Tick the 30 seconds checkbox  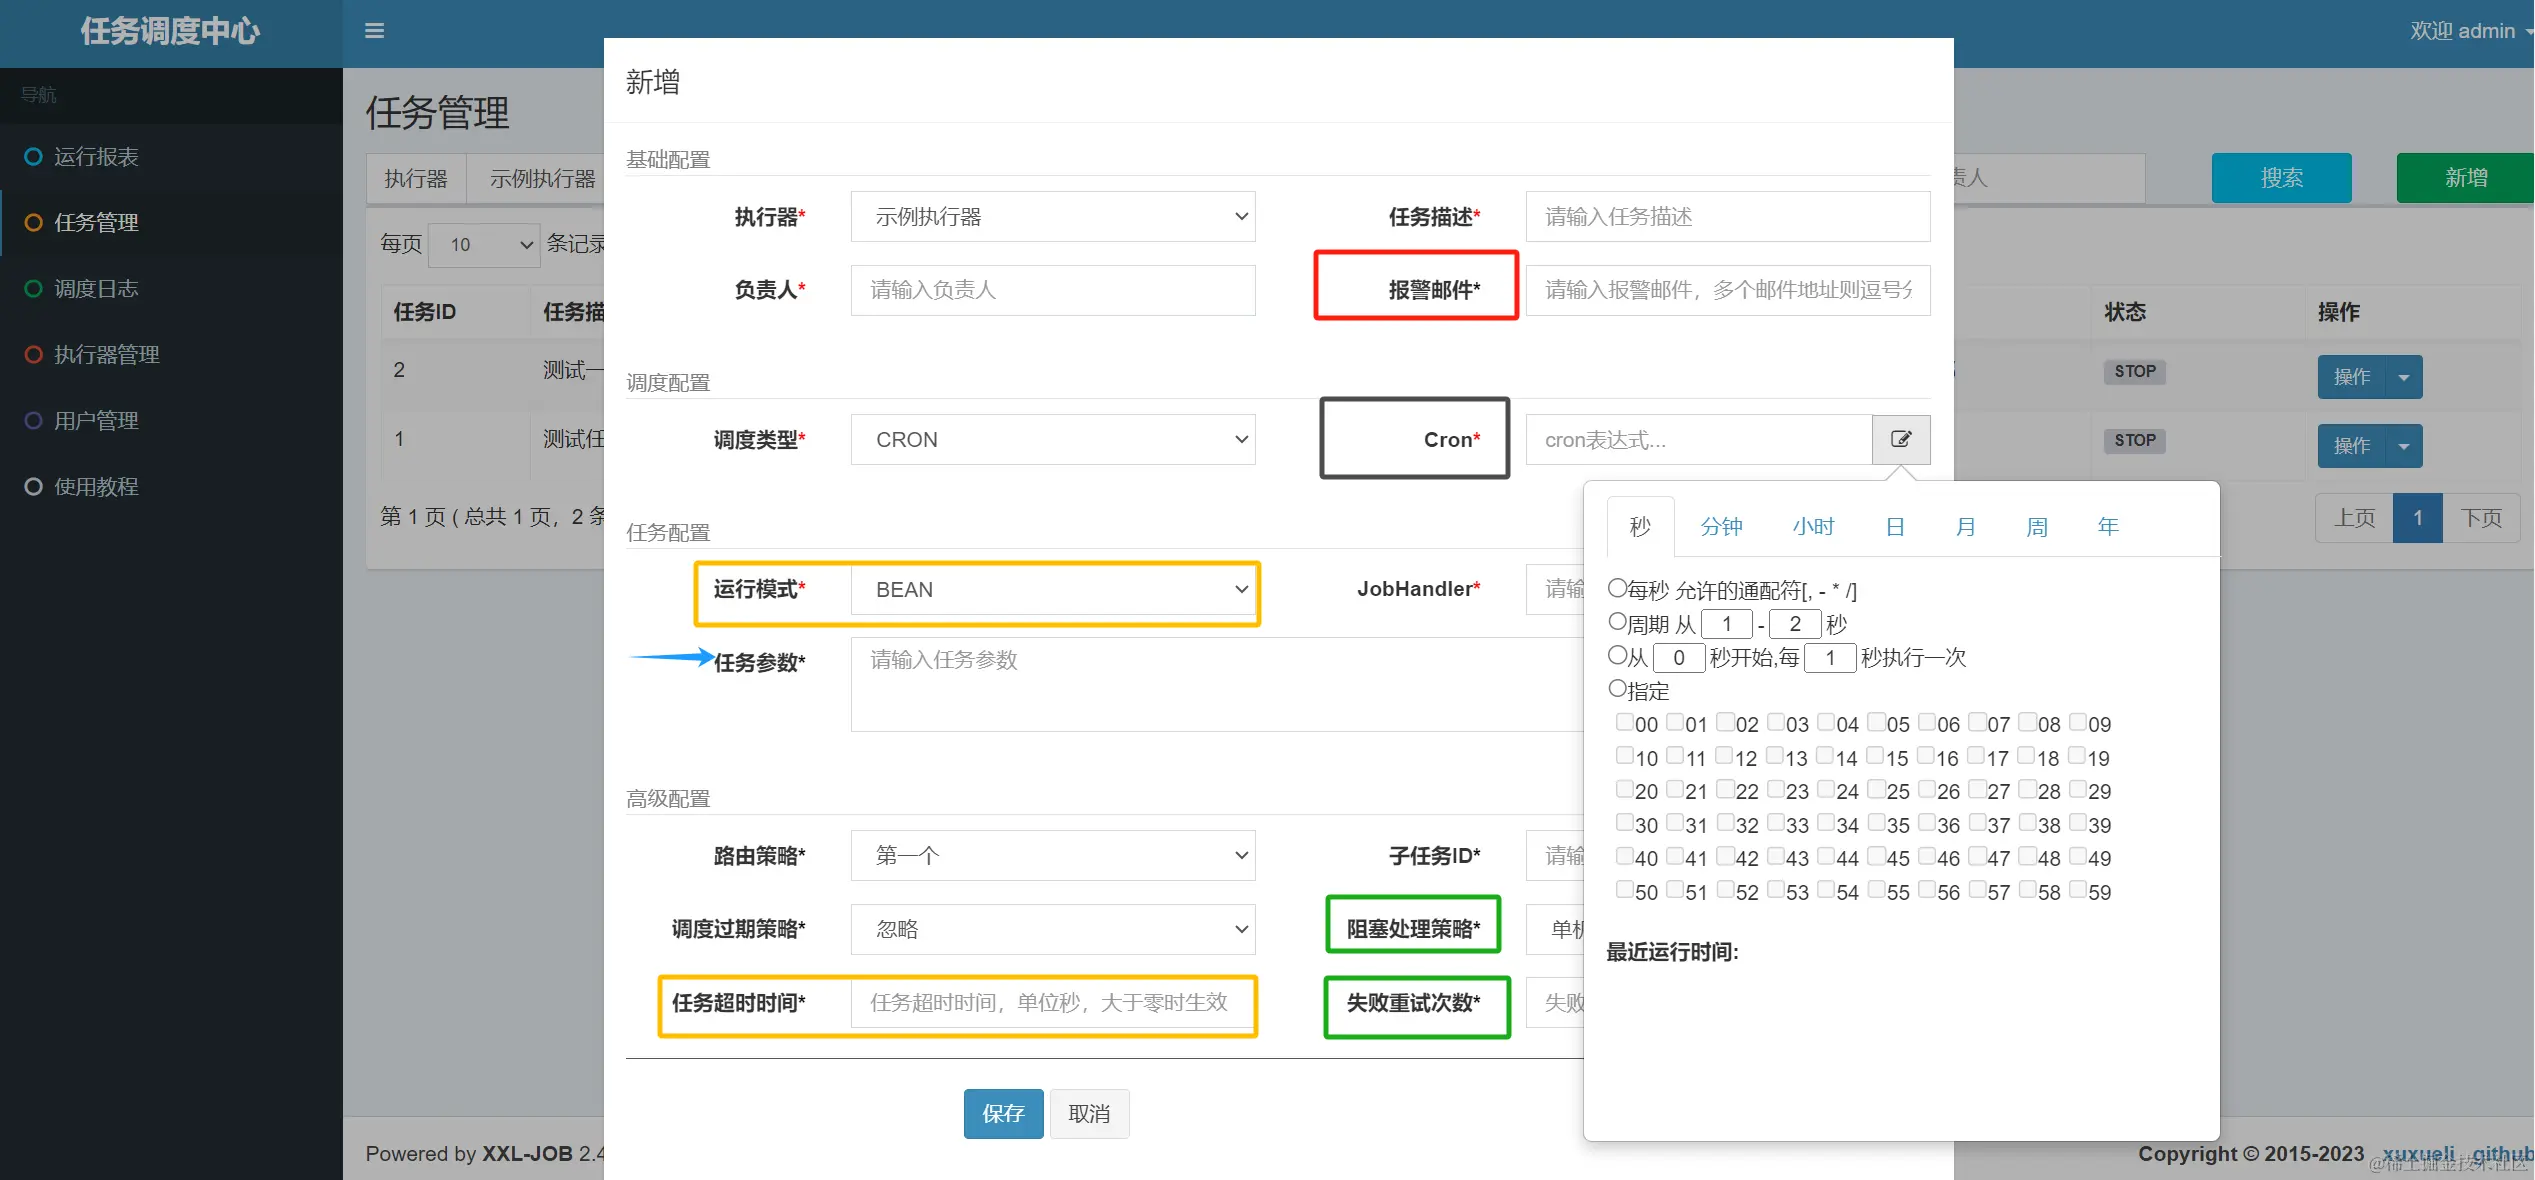coord(1625,823)
